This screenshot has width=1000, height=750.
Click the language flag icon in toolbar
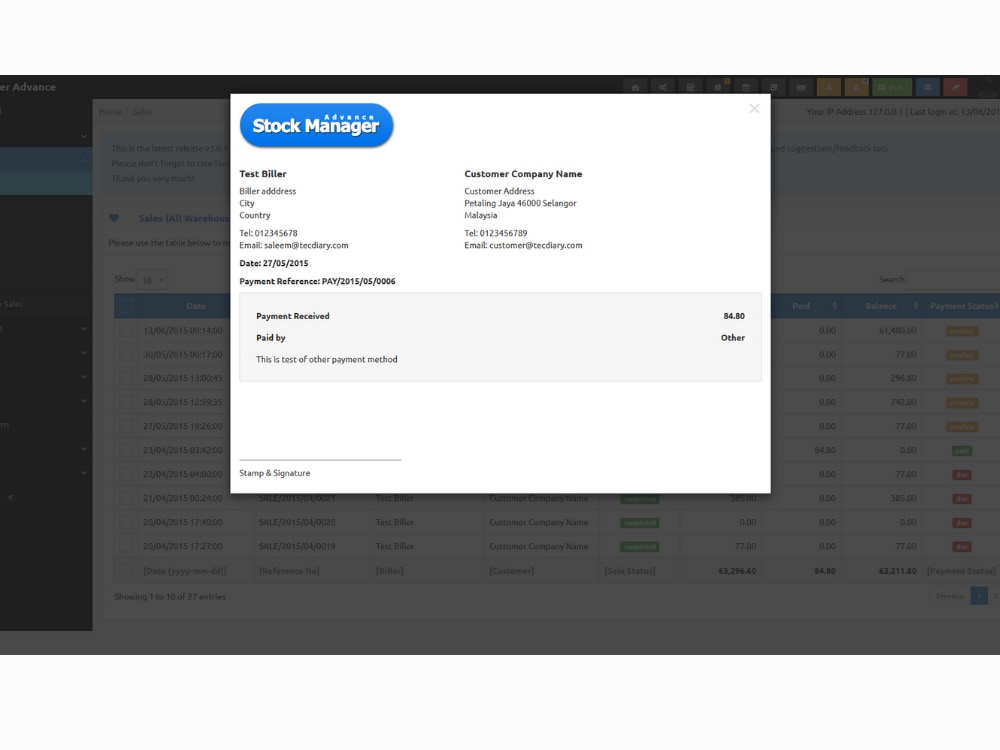(801, 87)
